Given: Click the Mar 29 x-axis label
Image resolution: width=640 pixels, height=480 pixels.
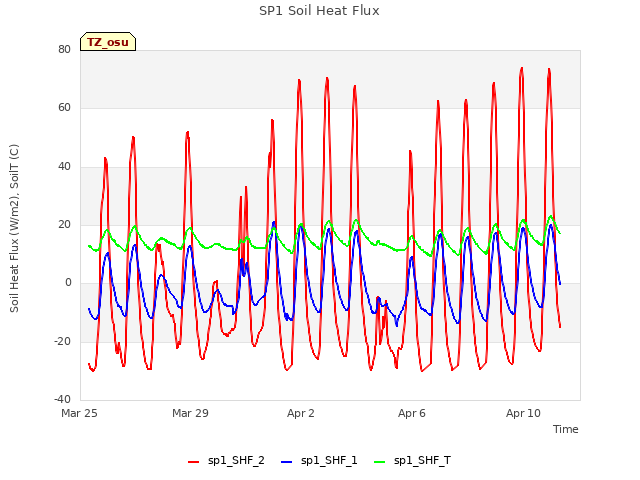Looking at the screenshot, I should 190,413.
